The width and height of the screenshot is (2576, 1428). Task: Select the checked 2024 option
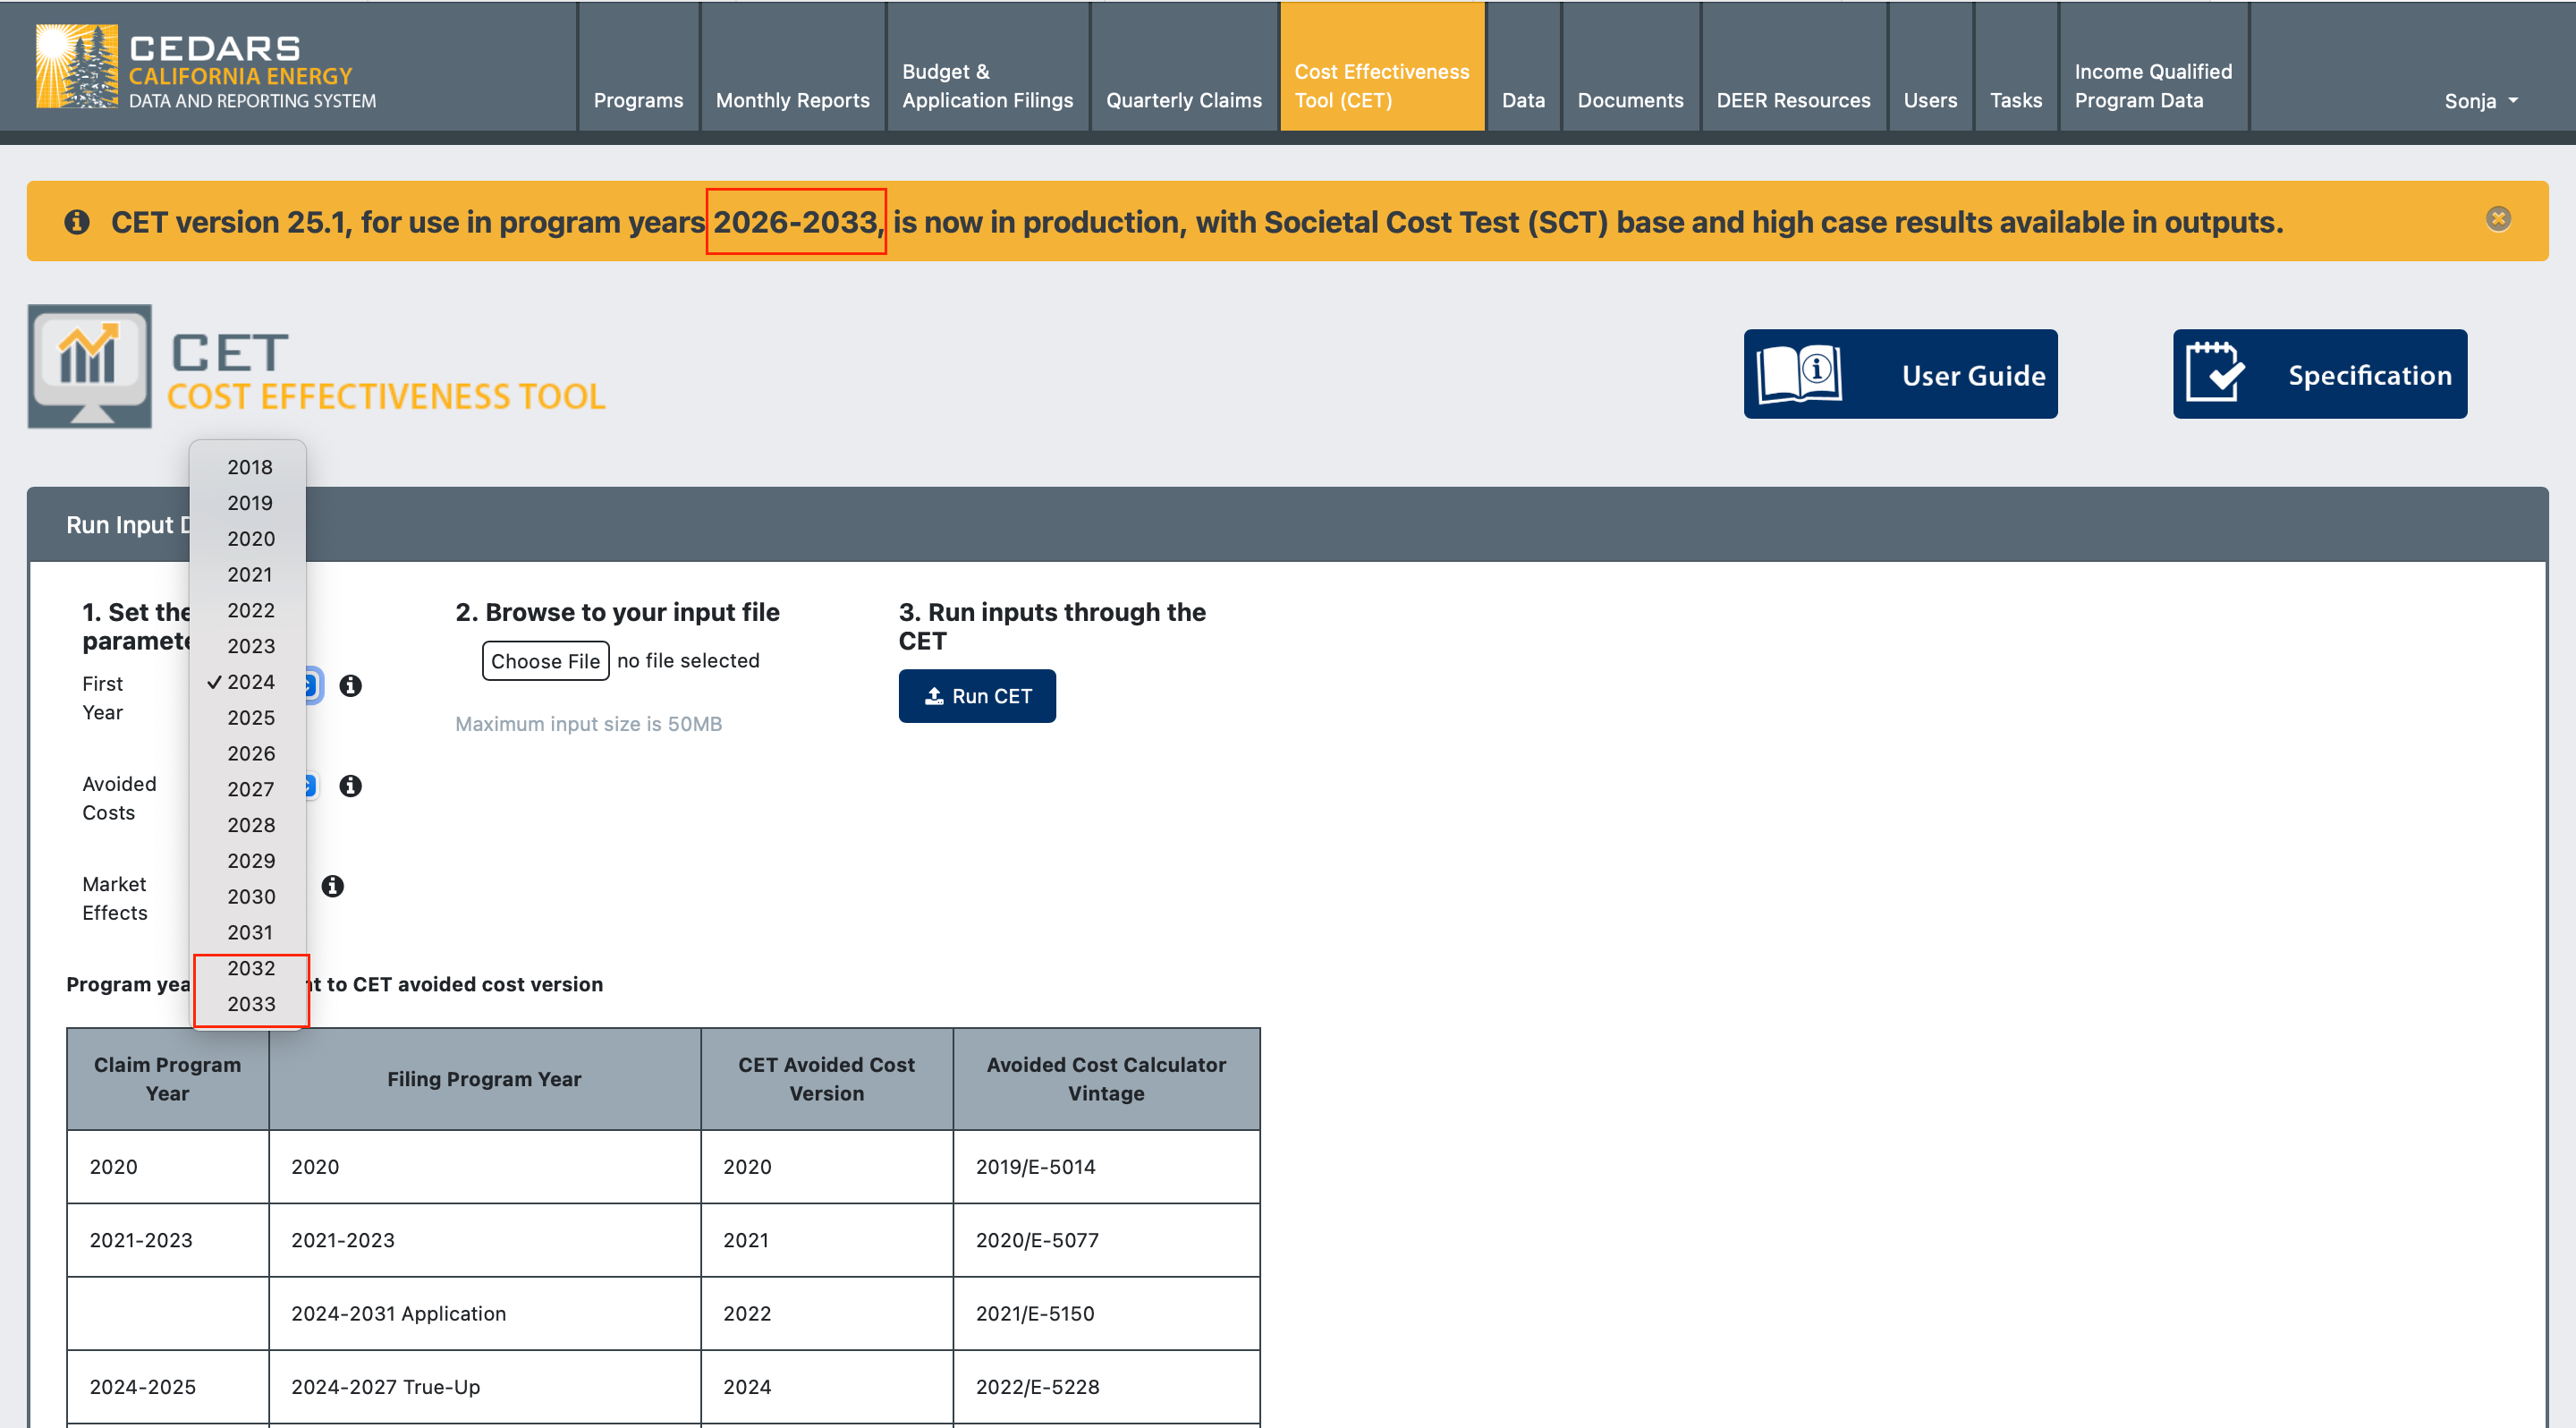[250, 682]
